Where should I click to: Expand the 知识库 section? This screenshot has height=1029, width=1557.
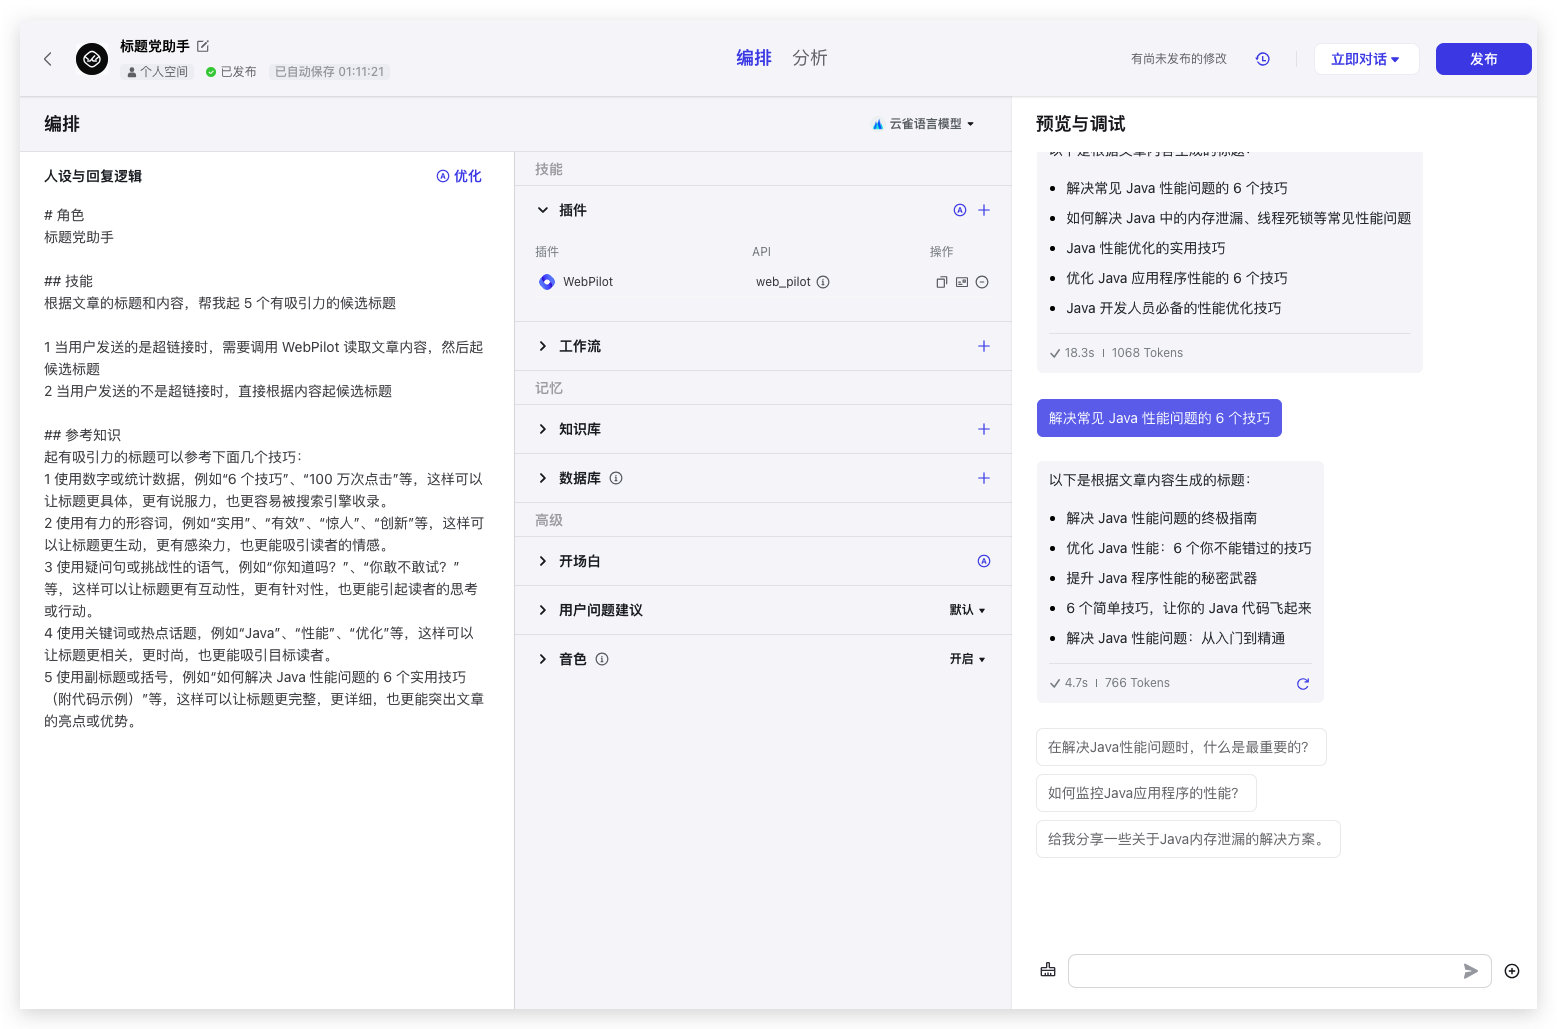pyautogui.click(x=543, y=429)
